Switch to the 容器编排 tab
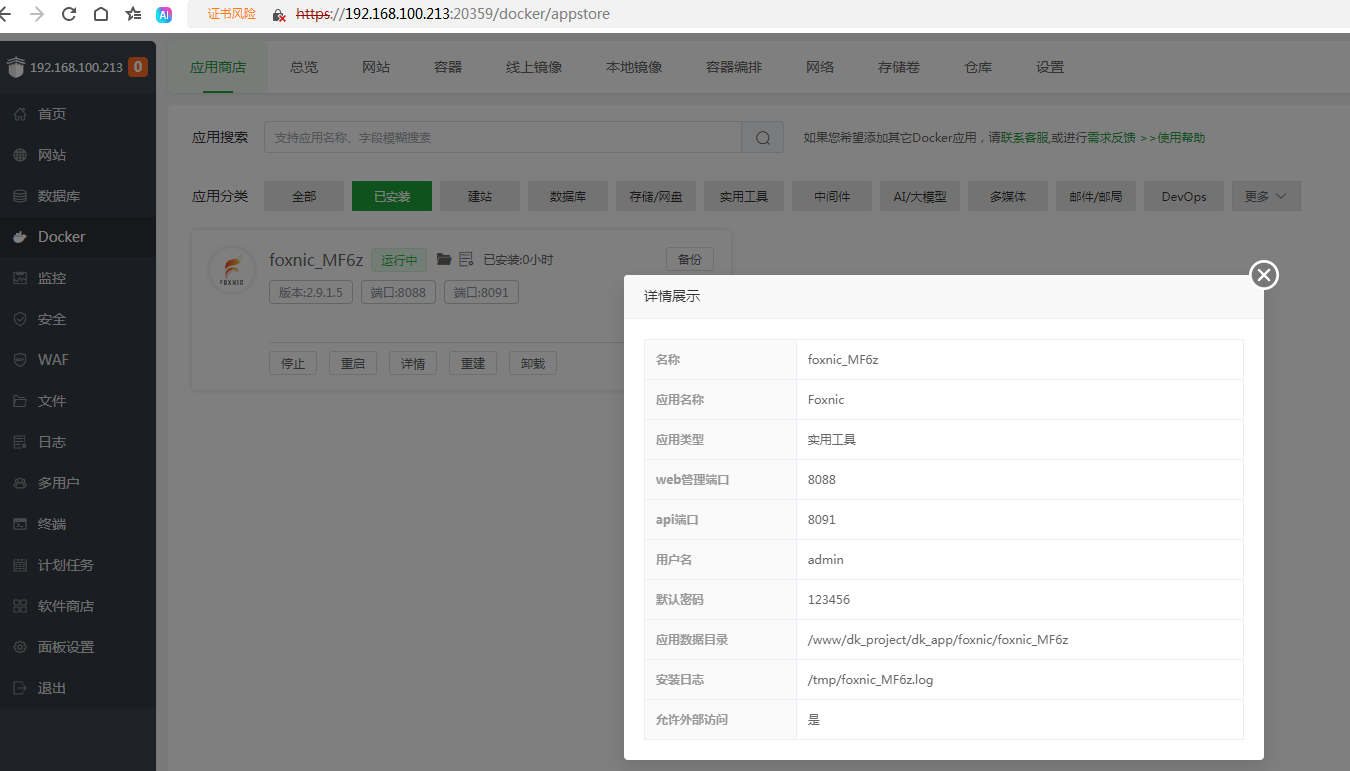 734,67
